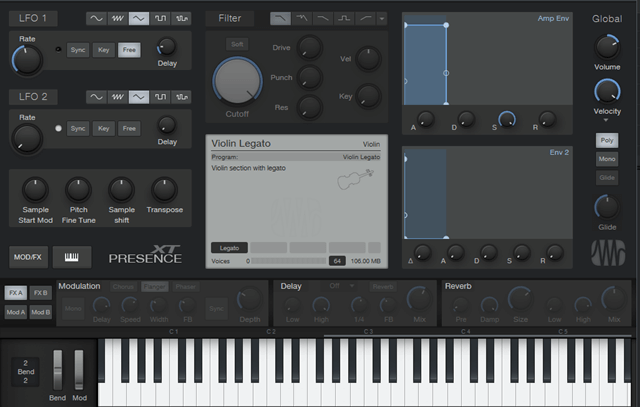Click the Reverb Size knob
The image size is (640, 407).
520,299
